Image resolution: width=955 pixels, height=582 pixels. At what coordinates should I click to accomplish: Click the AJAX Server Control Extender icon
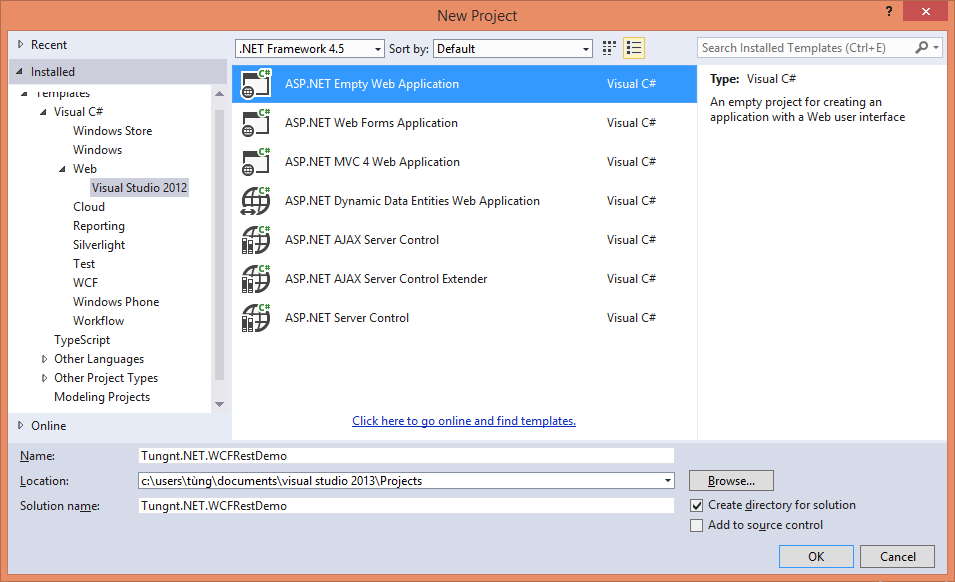[256, 279]
